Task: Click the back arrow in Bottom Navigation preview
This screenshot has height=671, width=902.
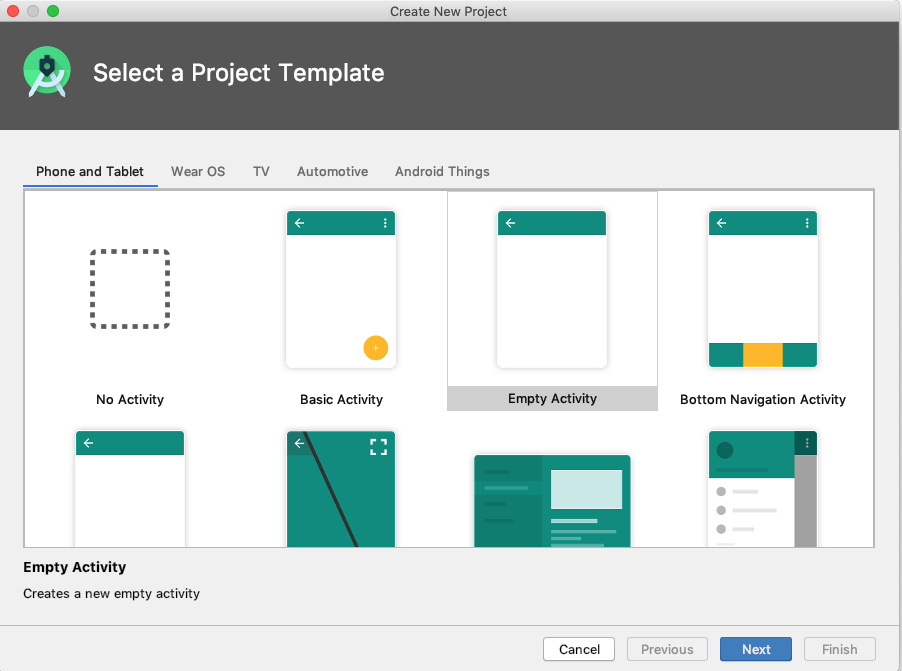Action: point(721,223)
